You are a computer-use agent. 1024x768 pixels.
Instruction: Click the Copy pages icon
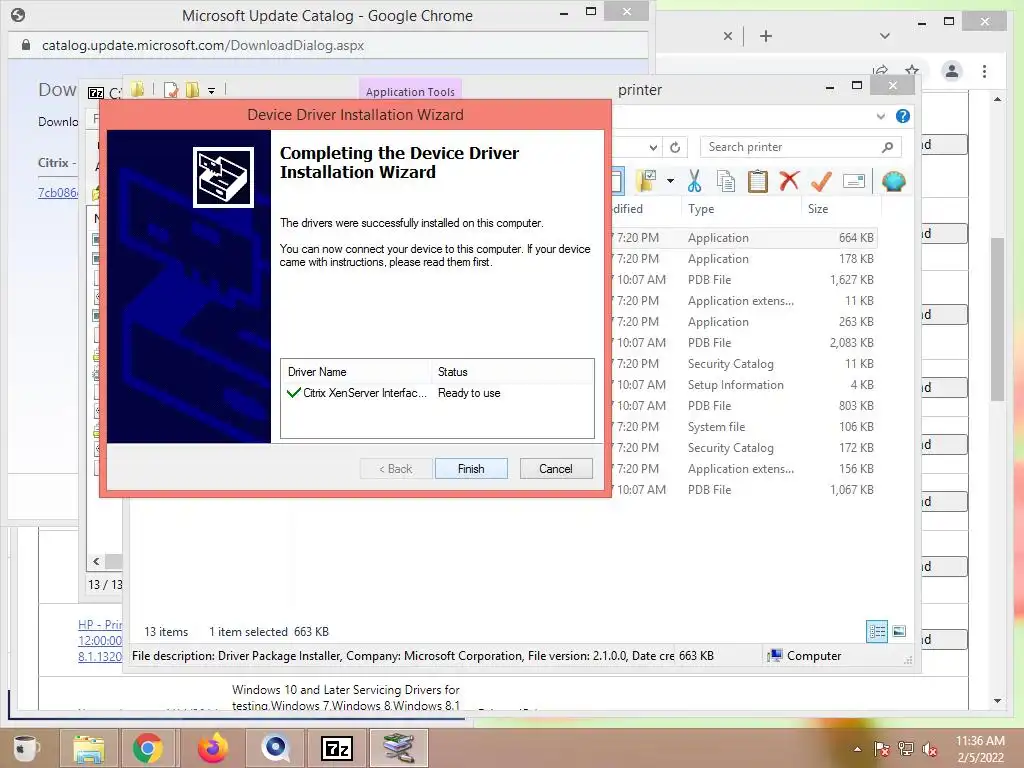[726, 181]
